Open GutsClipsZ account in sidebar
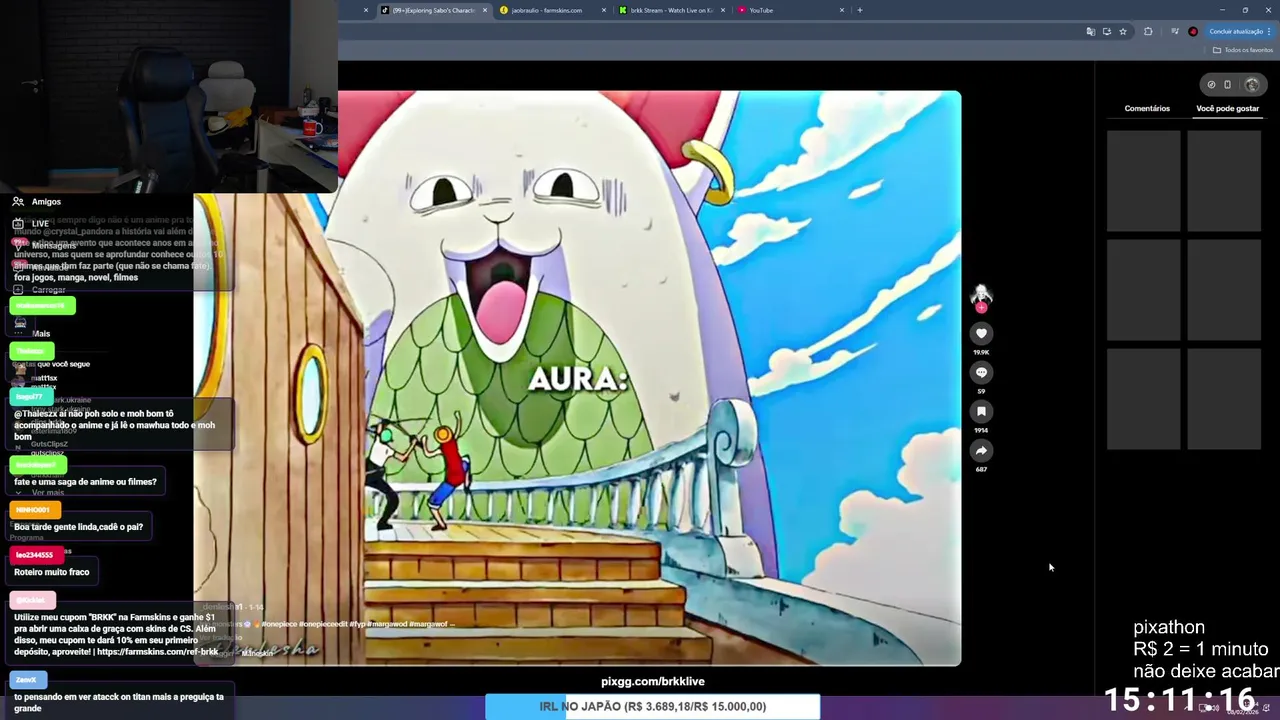 (x=49, y=443)
